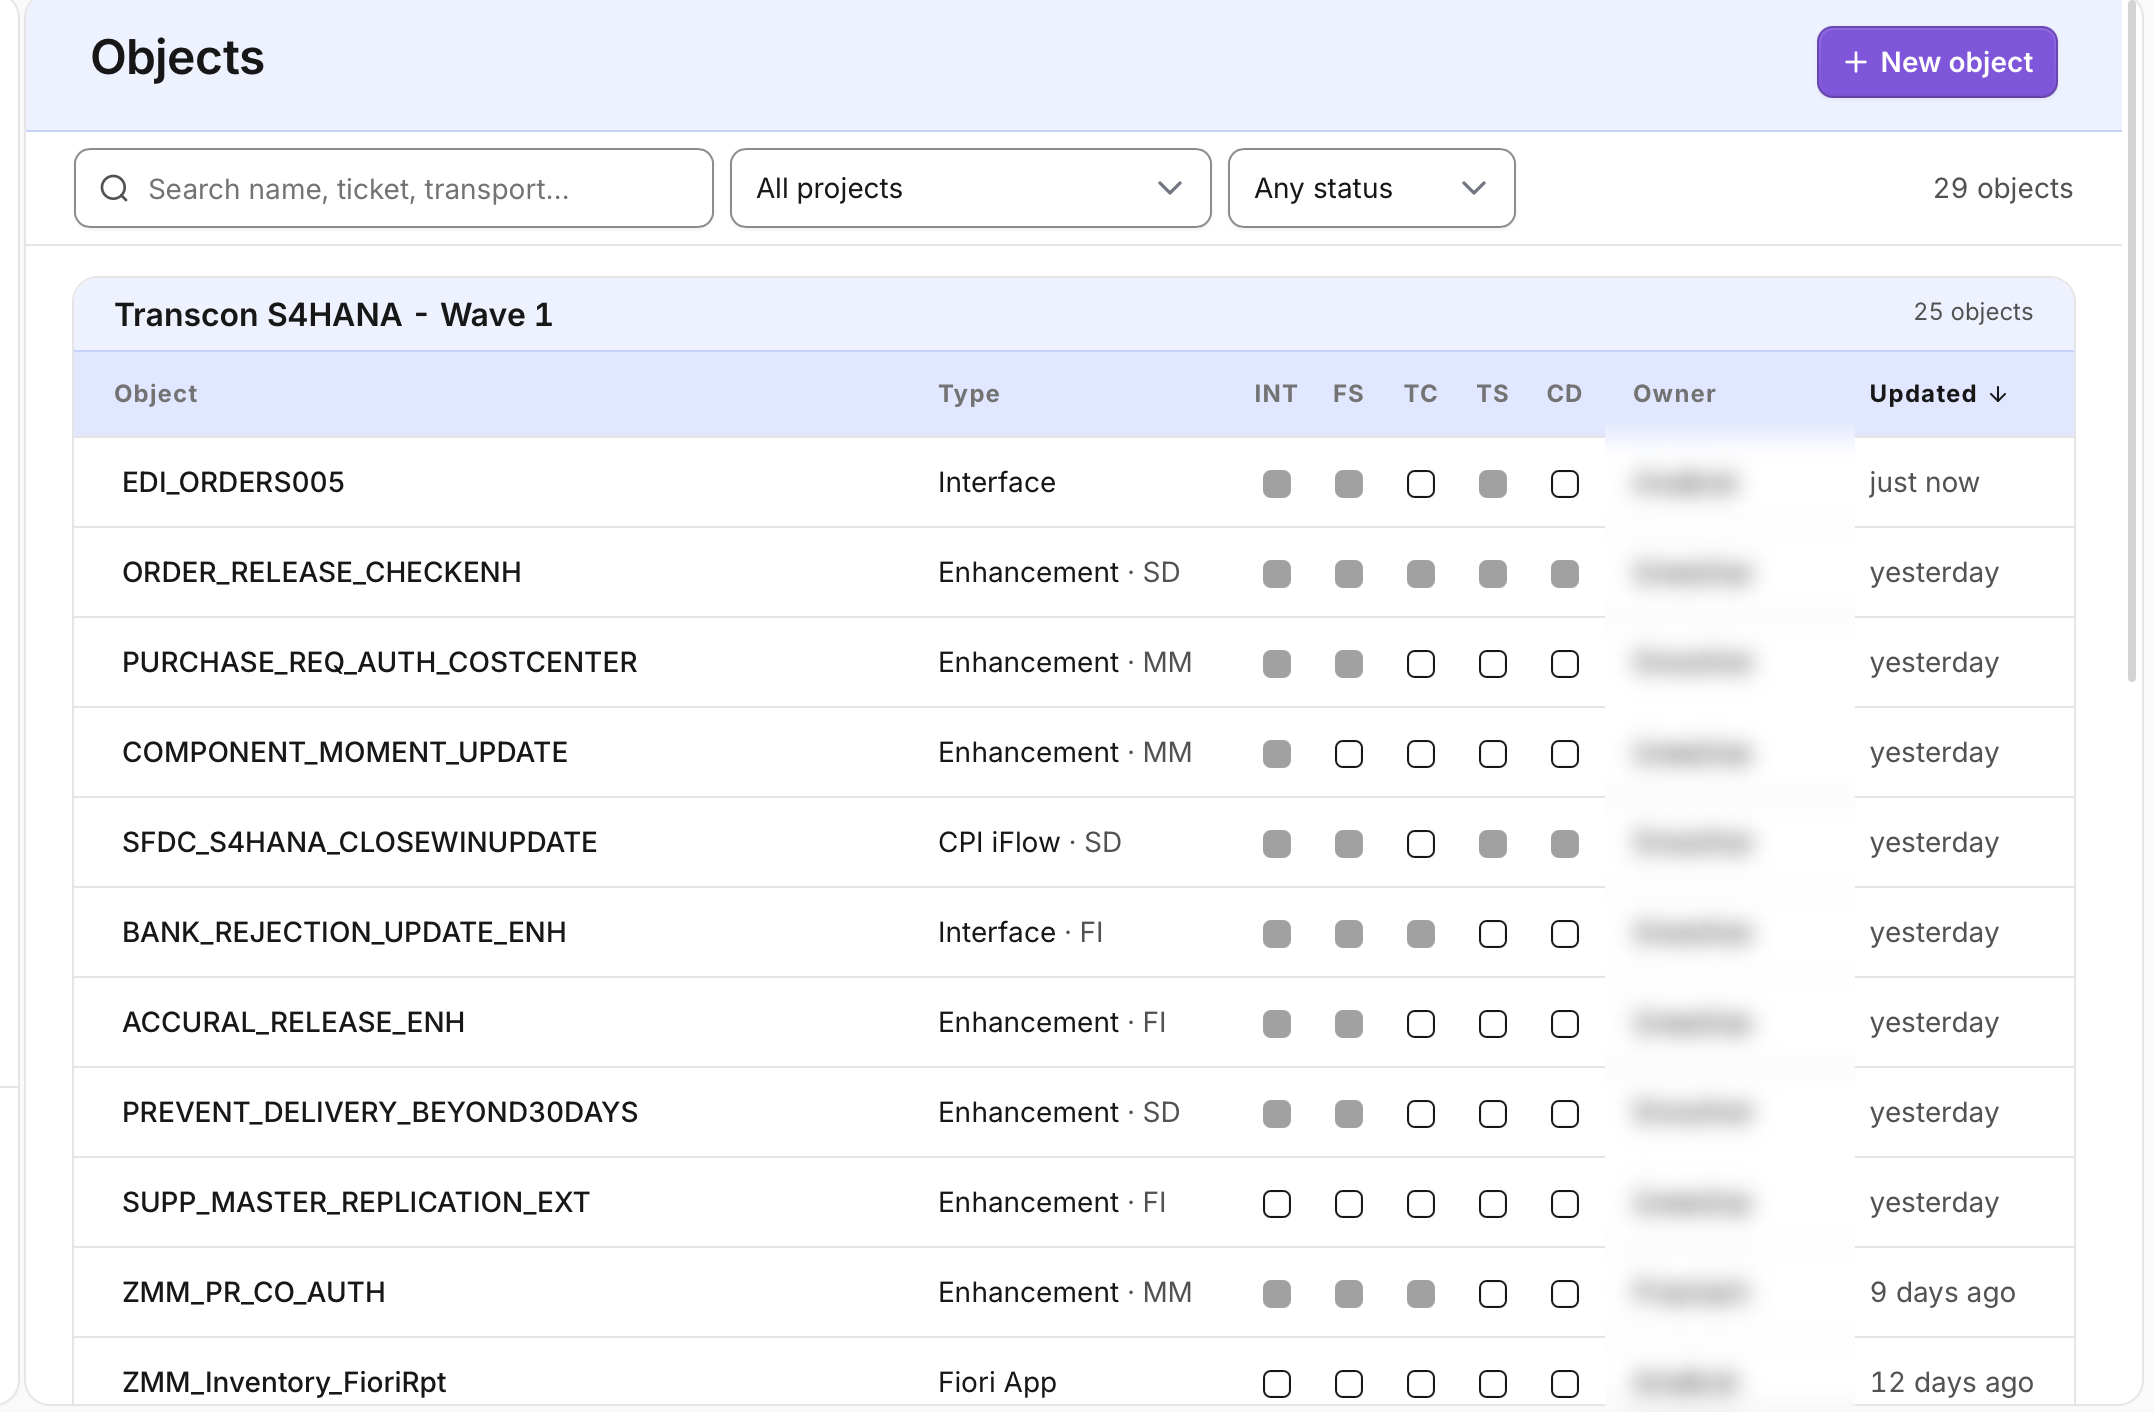Screen dimensions: 2154x1412
Task: Open the All projects dropdown
Action: 970,188
